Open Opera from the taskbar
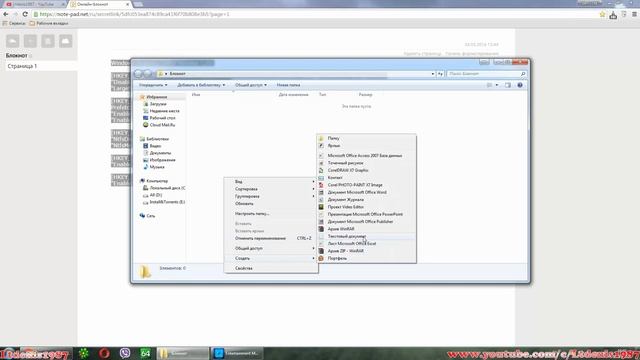 104,353
